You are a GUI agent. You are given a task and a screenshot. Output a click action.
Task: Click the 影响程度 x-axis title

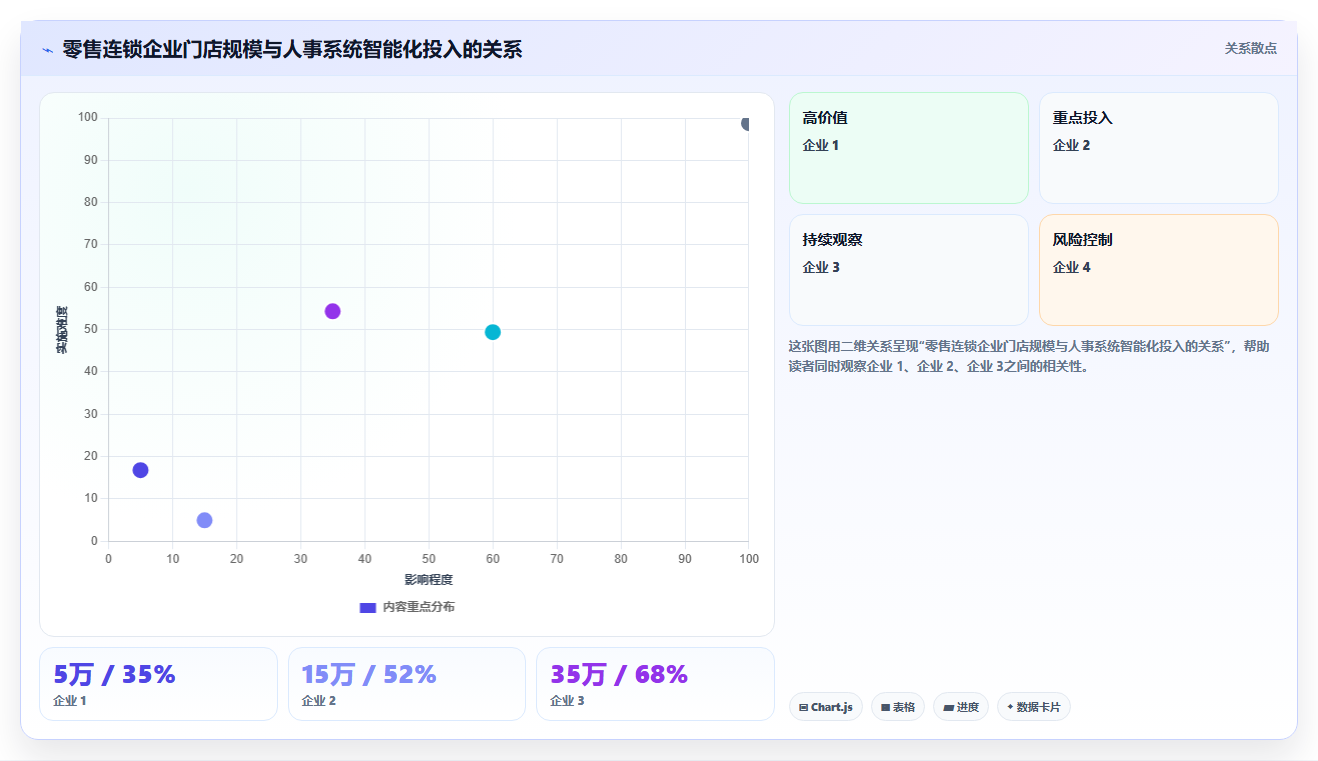click(429, 580)
